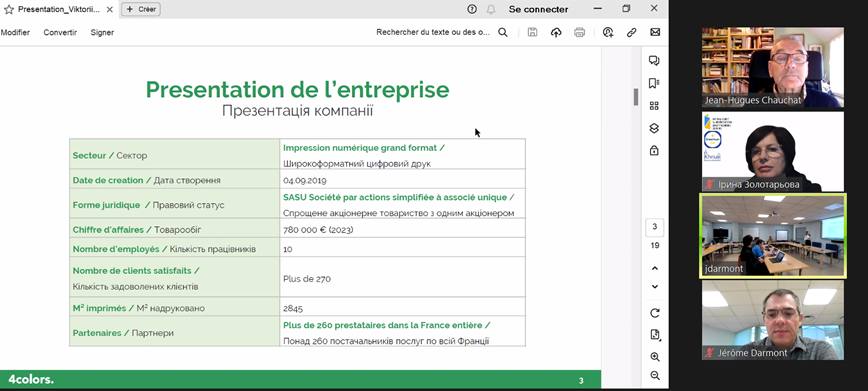The image size is (868, 391).
Task: Open the Convertir menu
Action: point(60,32)
